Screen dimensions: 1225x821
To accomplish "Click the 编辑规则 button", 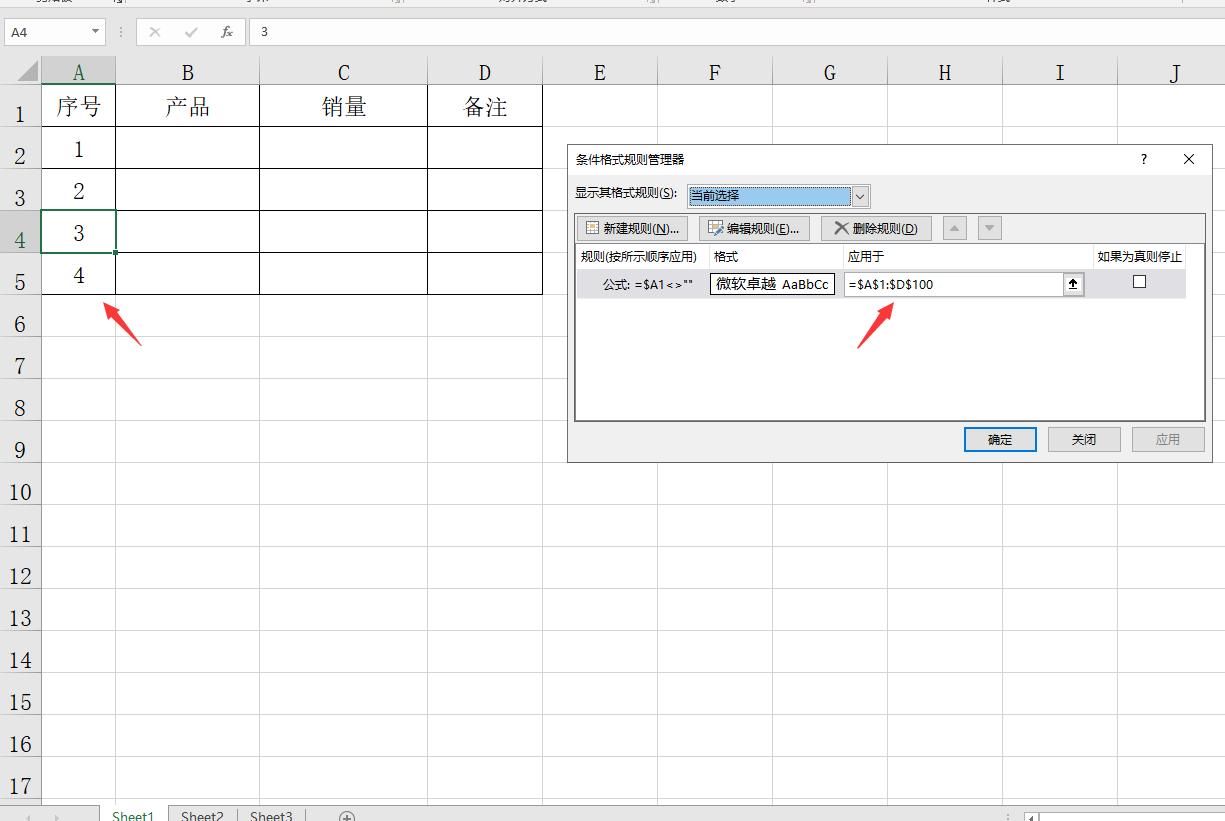I will (754, 228).
